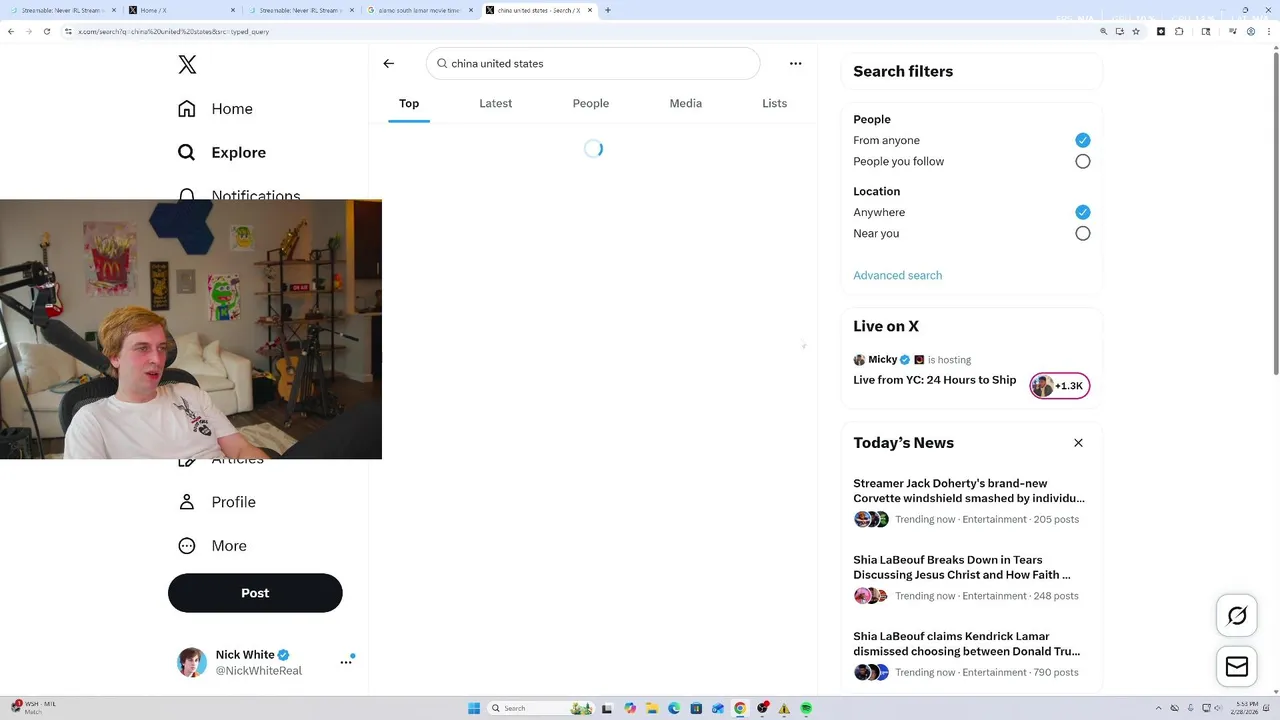1280x720 pixels.
Task: Open Shia LaBeouf Breaks Down in Tears story
Action: click(962, 567)
